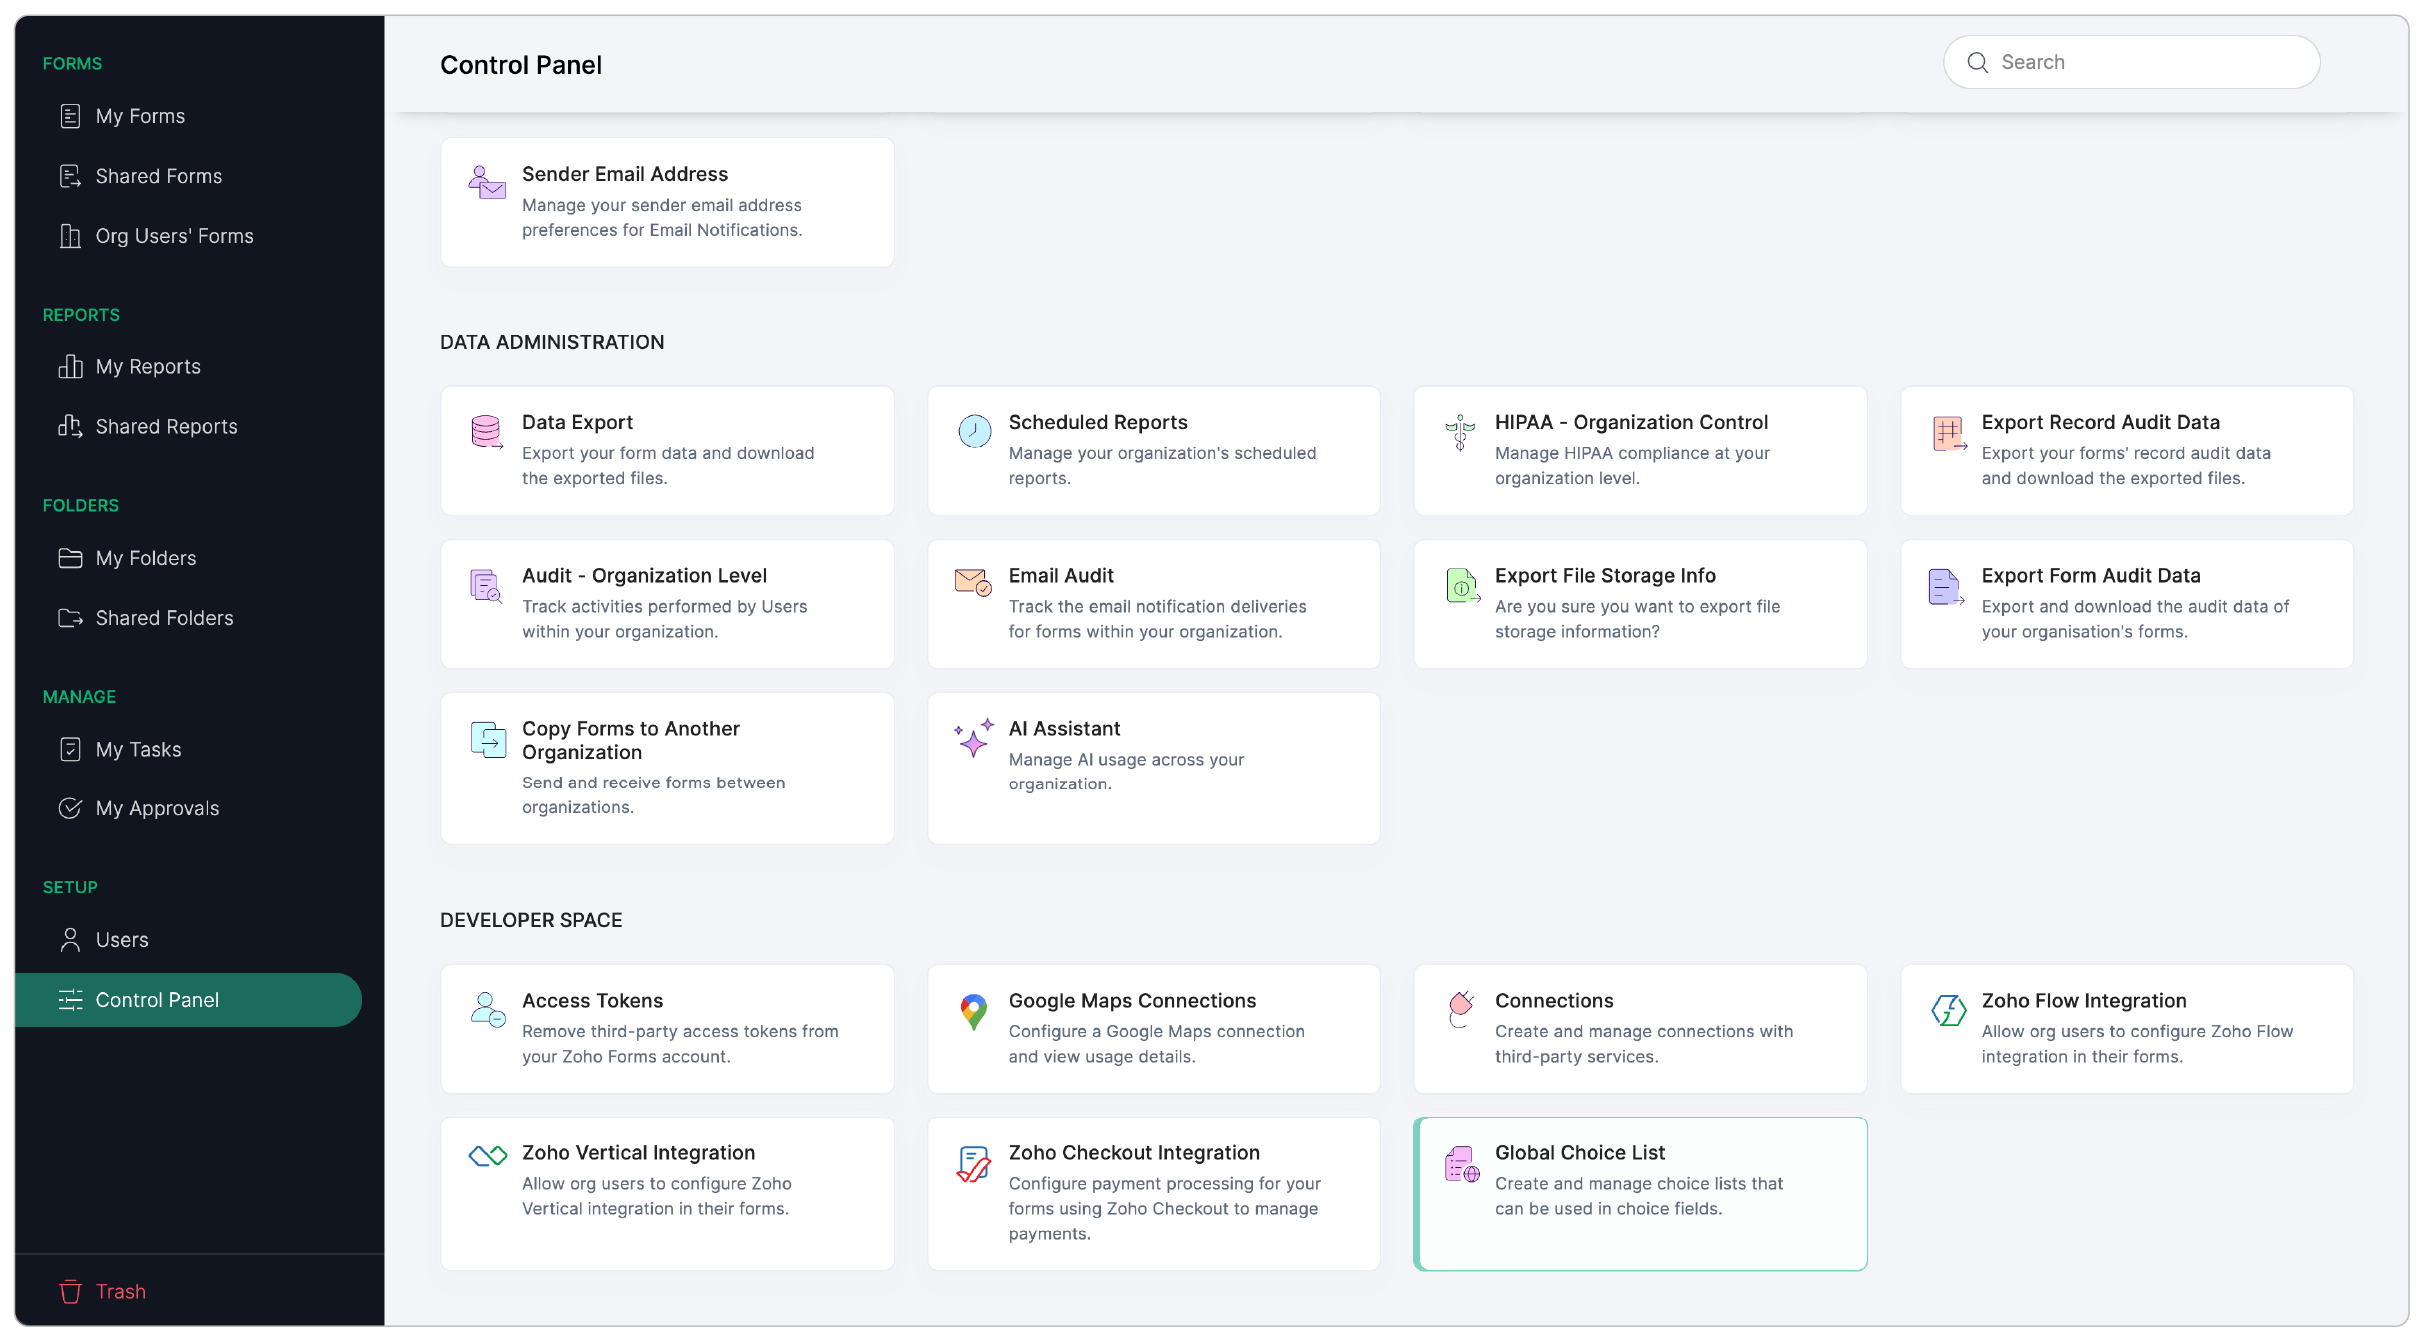The height and width of the screenshot is (1342, 2424).
Task: Click the HIPAA caduceus icon
Action: coord(1460,432)
